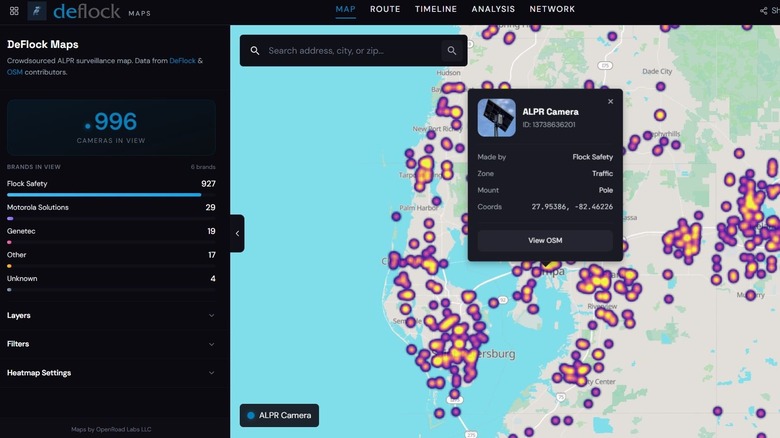Click the magnifier icon left of search
The image size is (780, 438).
[x=255, y=50]
